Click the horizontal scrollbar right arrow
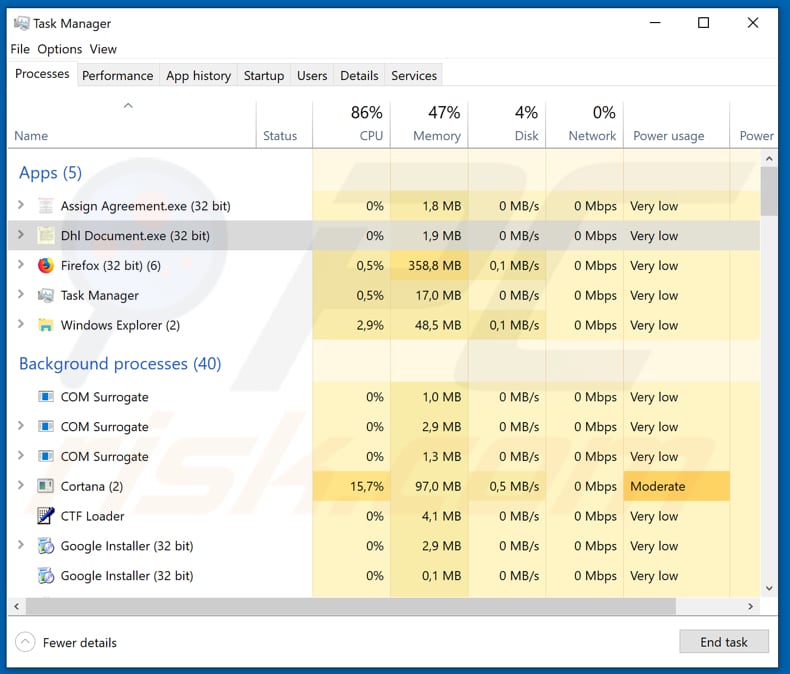 pos(751,606)
